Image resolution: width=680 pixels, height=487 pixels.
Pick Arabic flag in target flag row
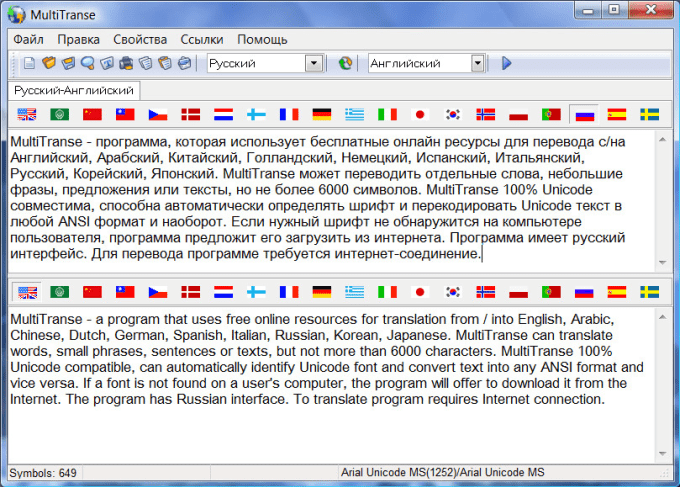(x=59, y=292)
